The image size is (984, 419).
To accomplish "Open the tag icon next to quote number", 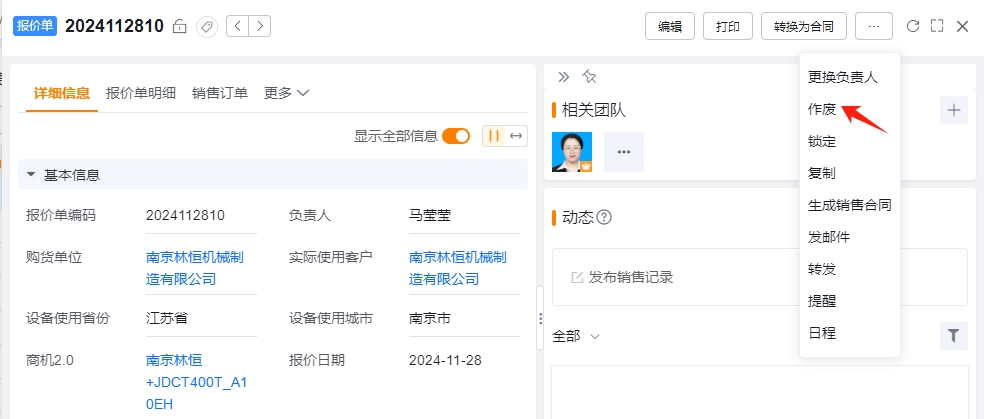I will tap(206, 26).
